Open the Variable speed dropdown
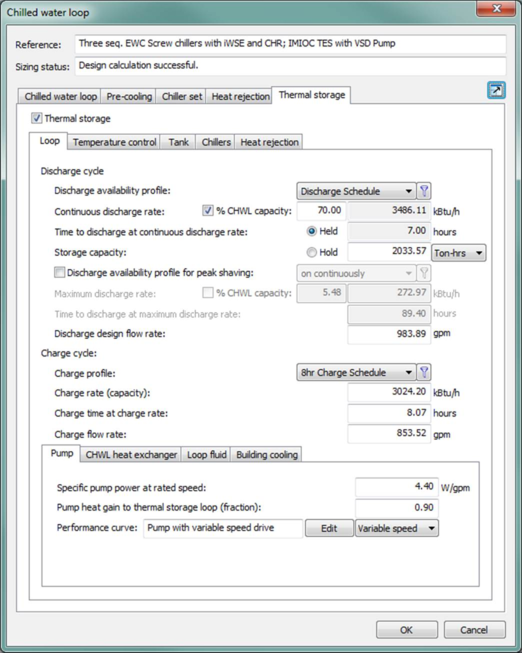This screenshot has width=522, height=653. [x=397, y=528]
